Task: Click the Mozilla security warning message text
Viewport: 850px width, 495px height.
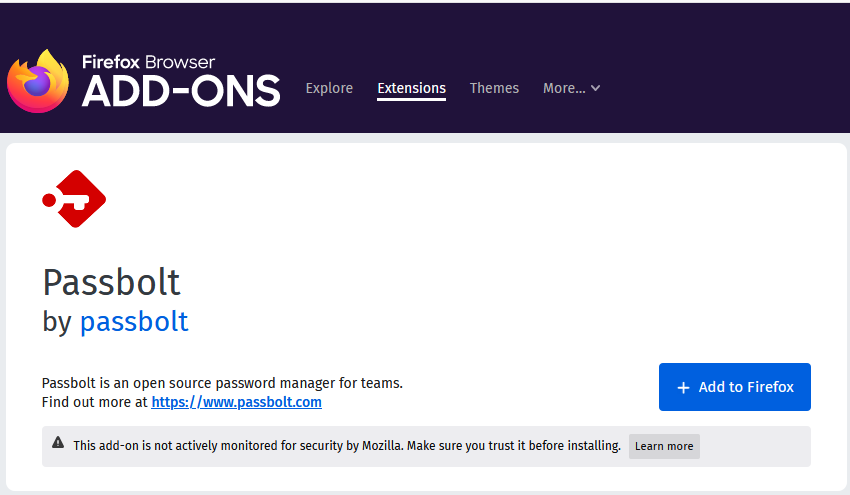Action: pyautogui.click(x=347, y=446)
